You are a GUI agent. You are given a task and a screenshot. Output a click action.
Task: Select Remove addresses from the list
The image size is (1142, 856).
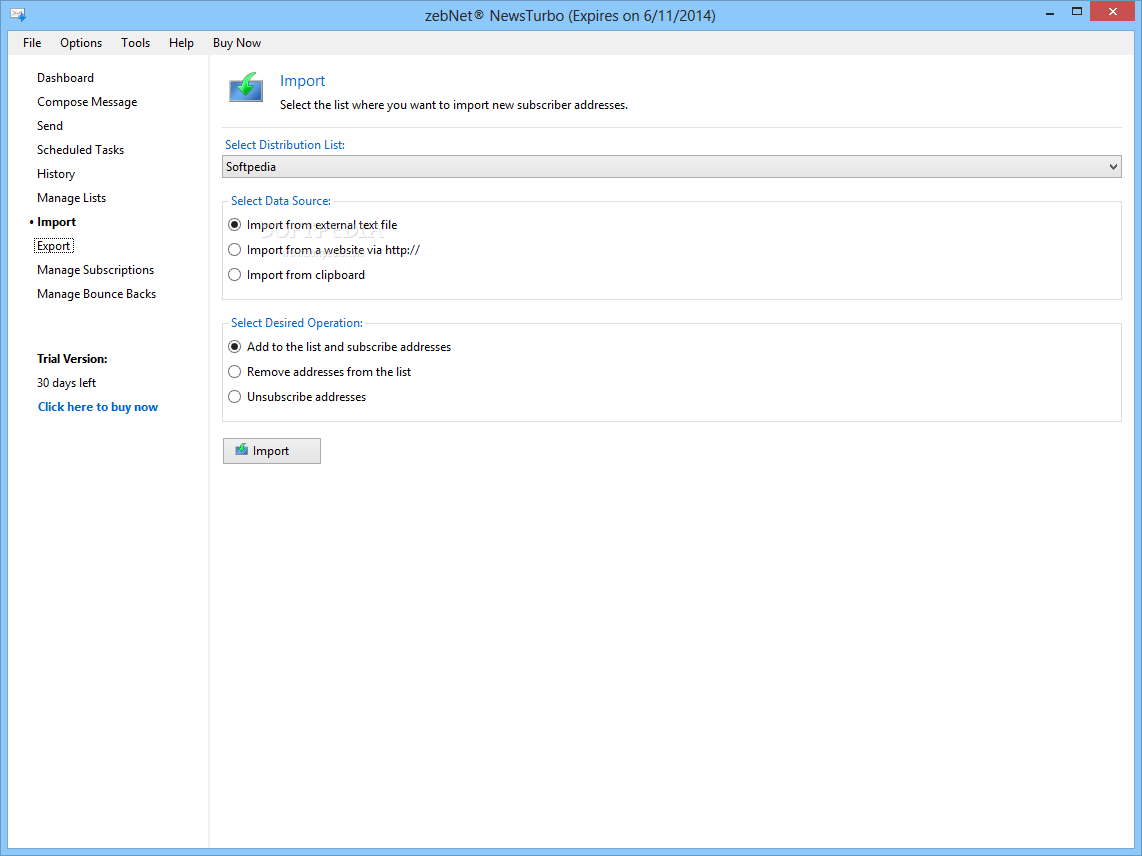(320, 372)
